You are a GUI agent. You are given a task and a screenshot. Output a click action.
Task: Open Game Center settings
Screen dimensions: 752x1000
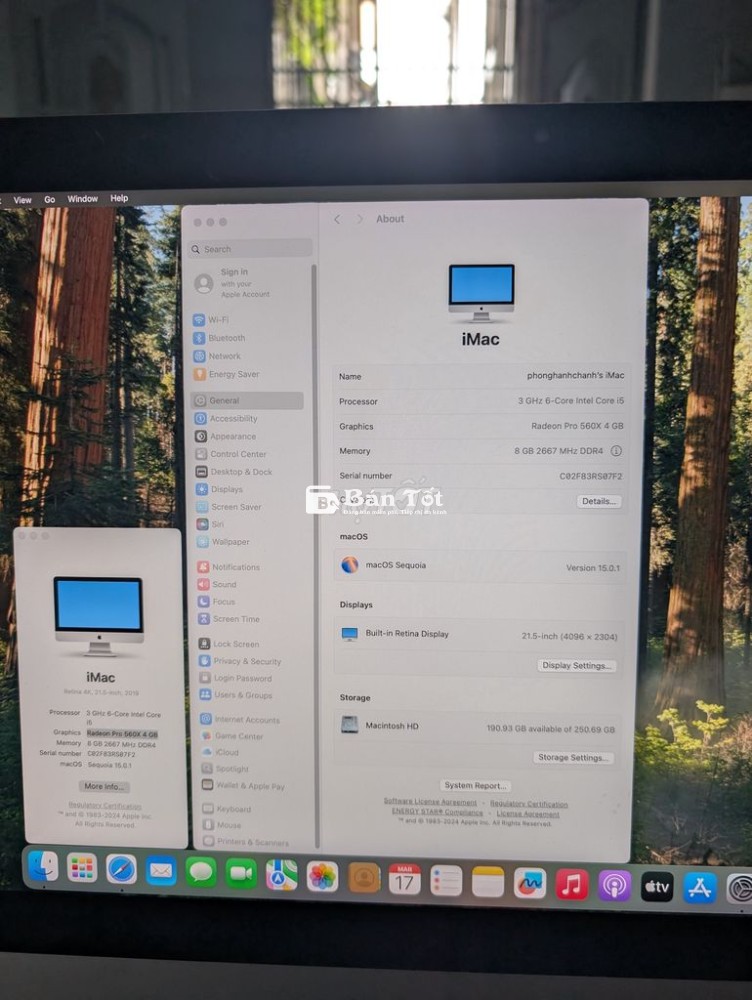(x=232, y=736)
